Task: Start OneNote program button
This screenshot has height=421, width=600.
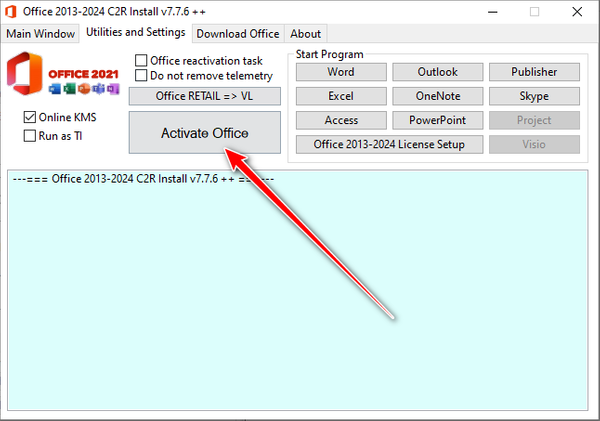Action: pyautogui.click(x=438, y=96)
